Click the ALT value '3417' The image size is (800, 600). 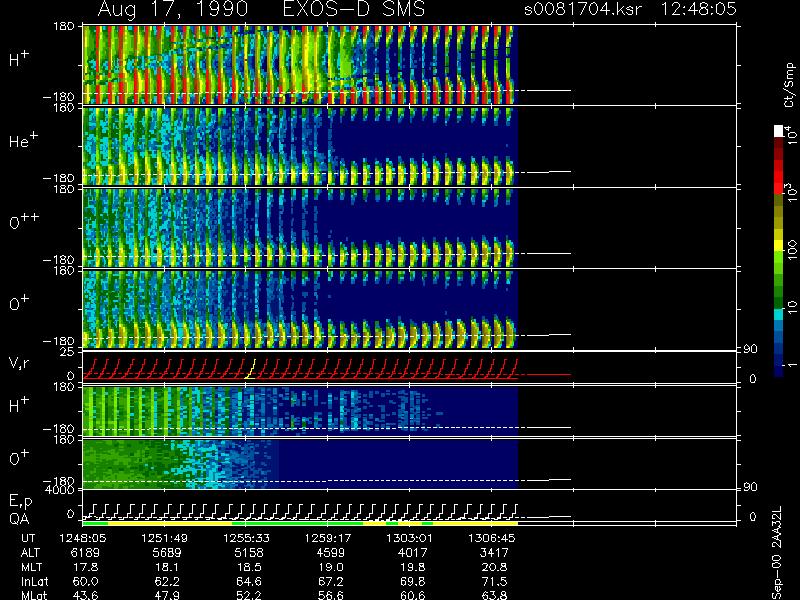[x=494, y=553]
